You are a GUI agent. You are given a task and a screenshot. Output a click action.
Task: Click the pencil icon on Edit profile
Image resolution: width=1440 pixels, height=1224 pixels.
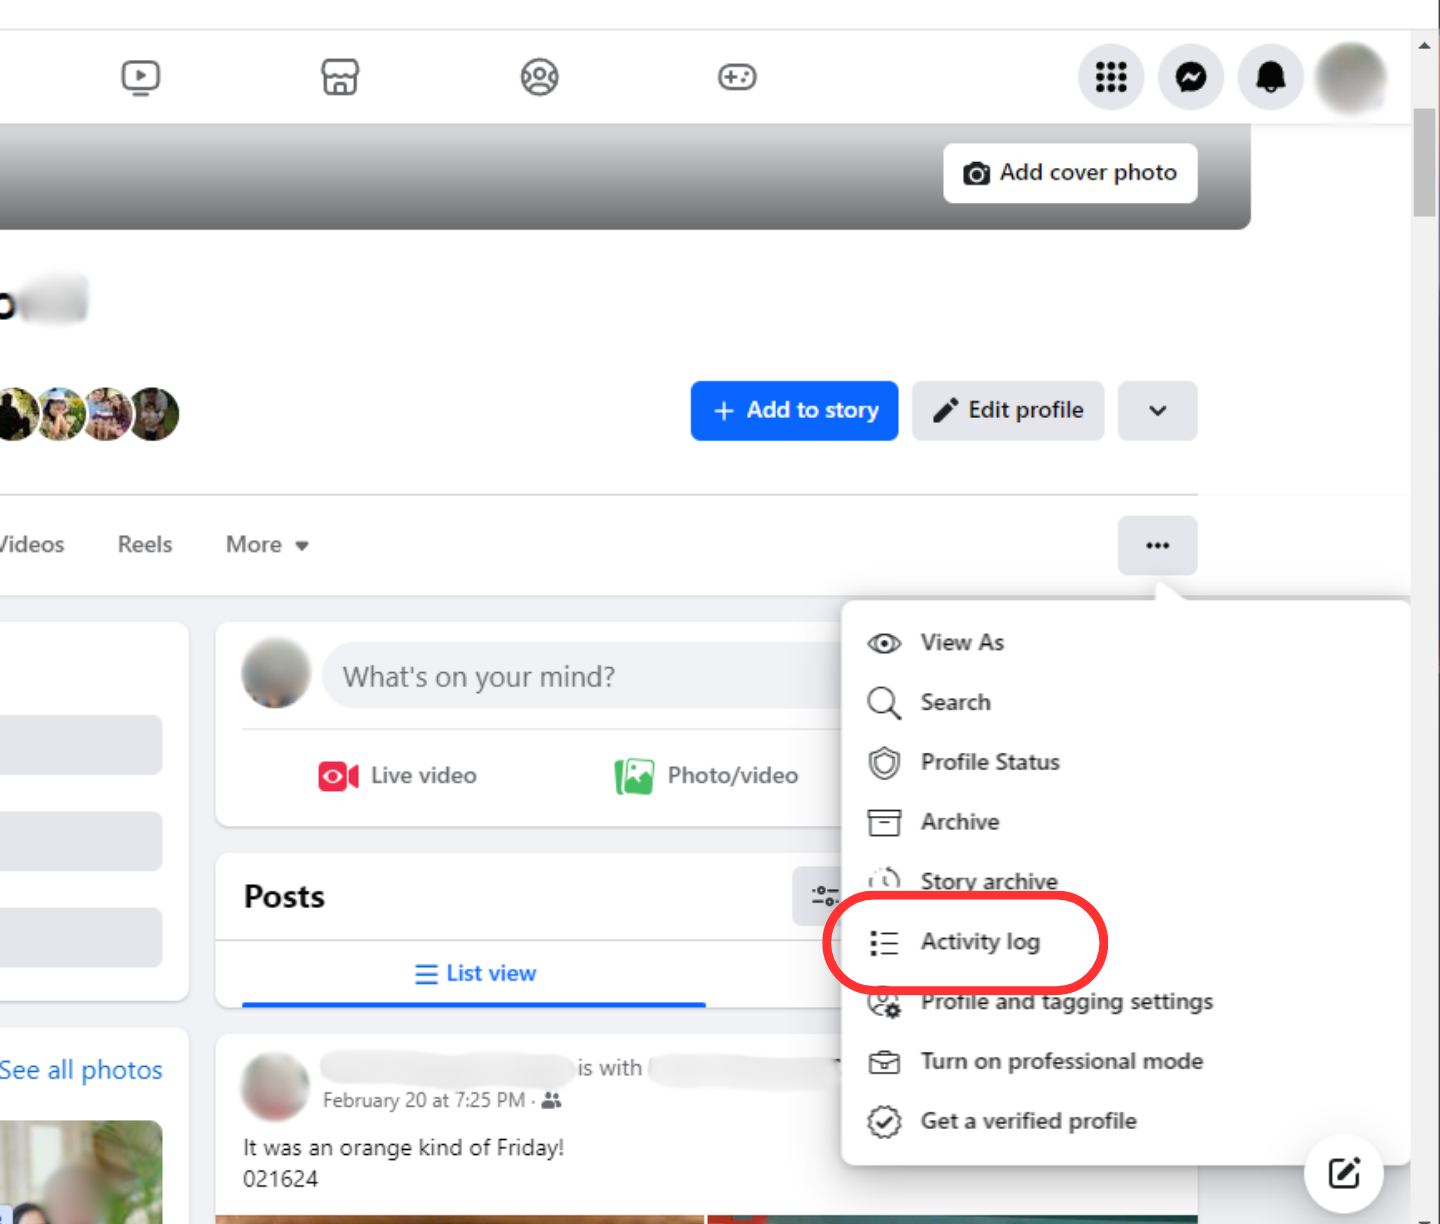(x=945, y=410)
